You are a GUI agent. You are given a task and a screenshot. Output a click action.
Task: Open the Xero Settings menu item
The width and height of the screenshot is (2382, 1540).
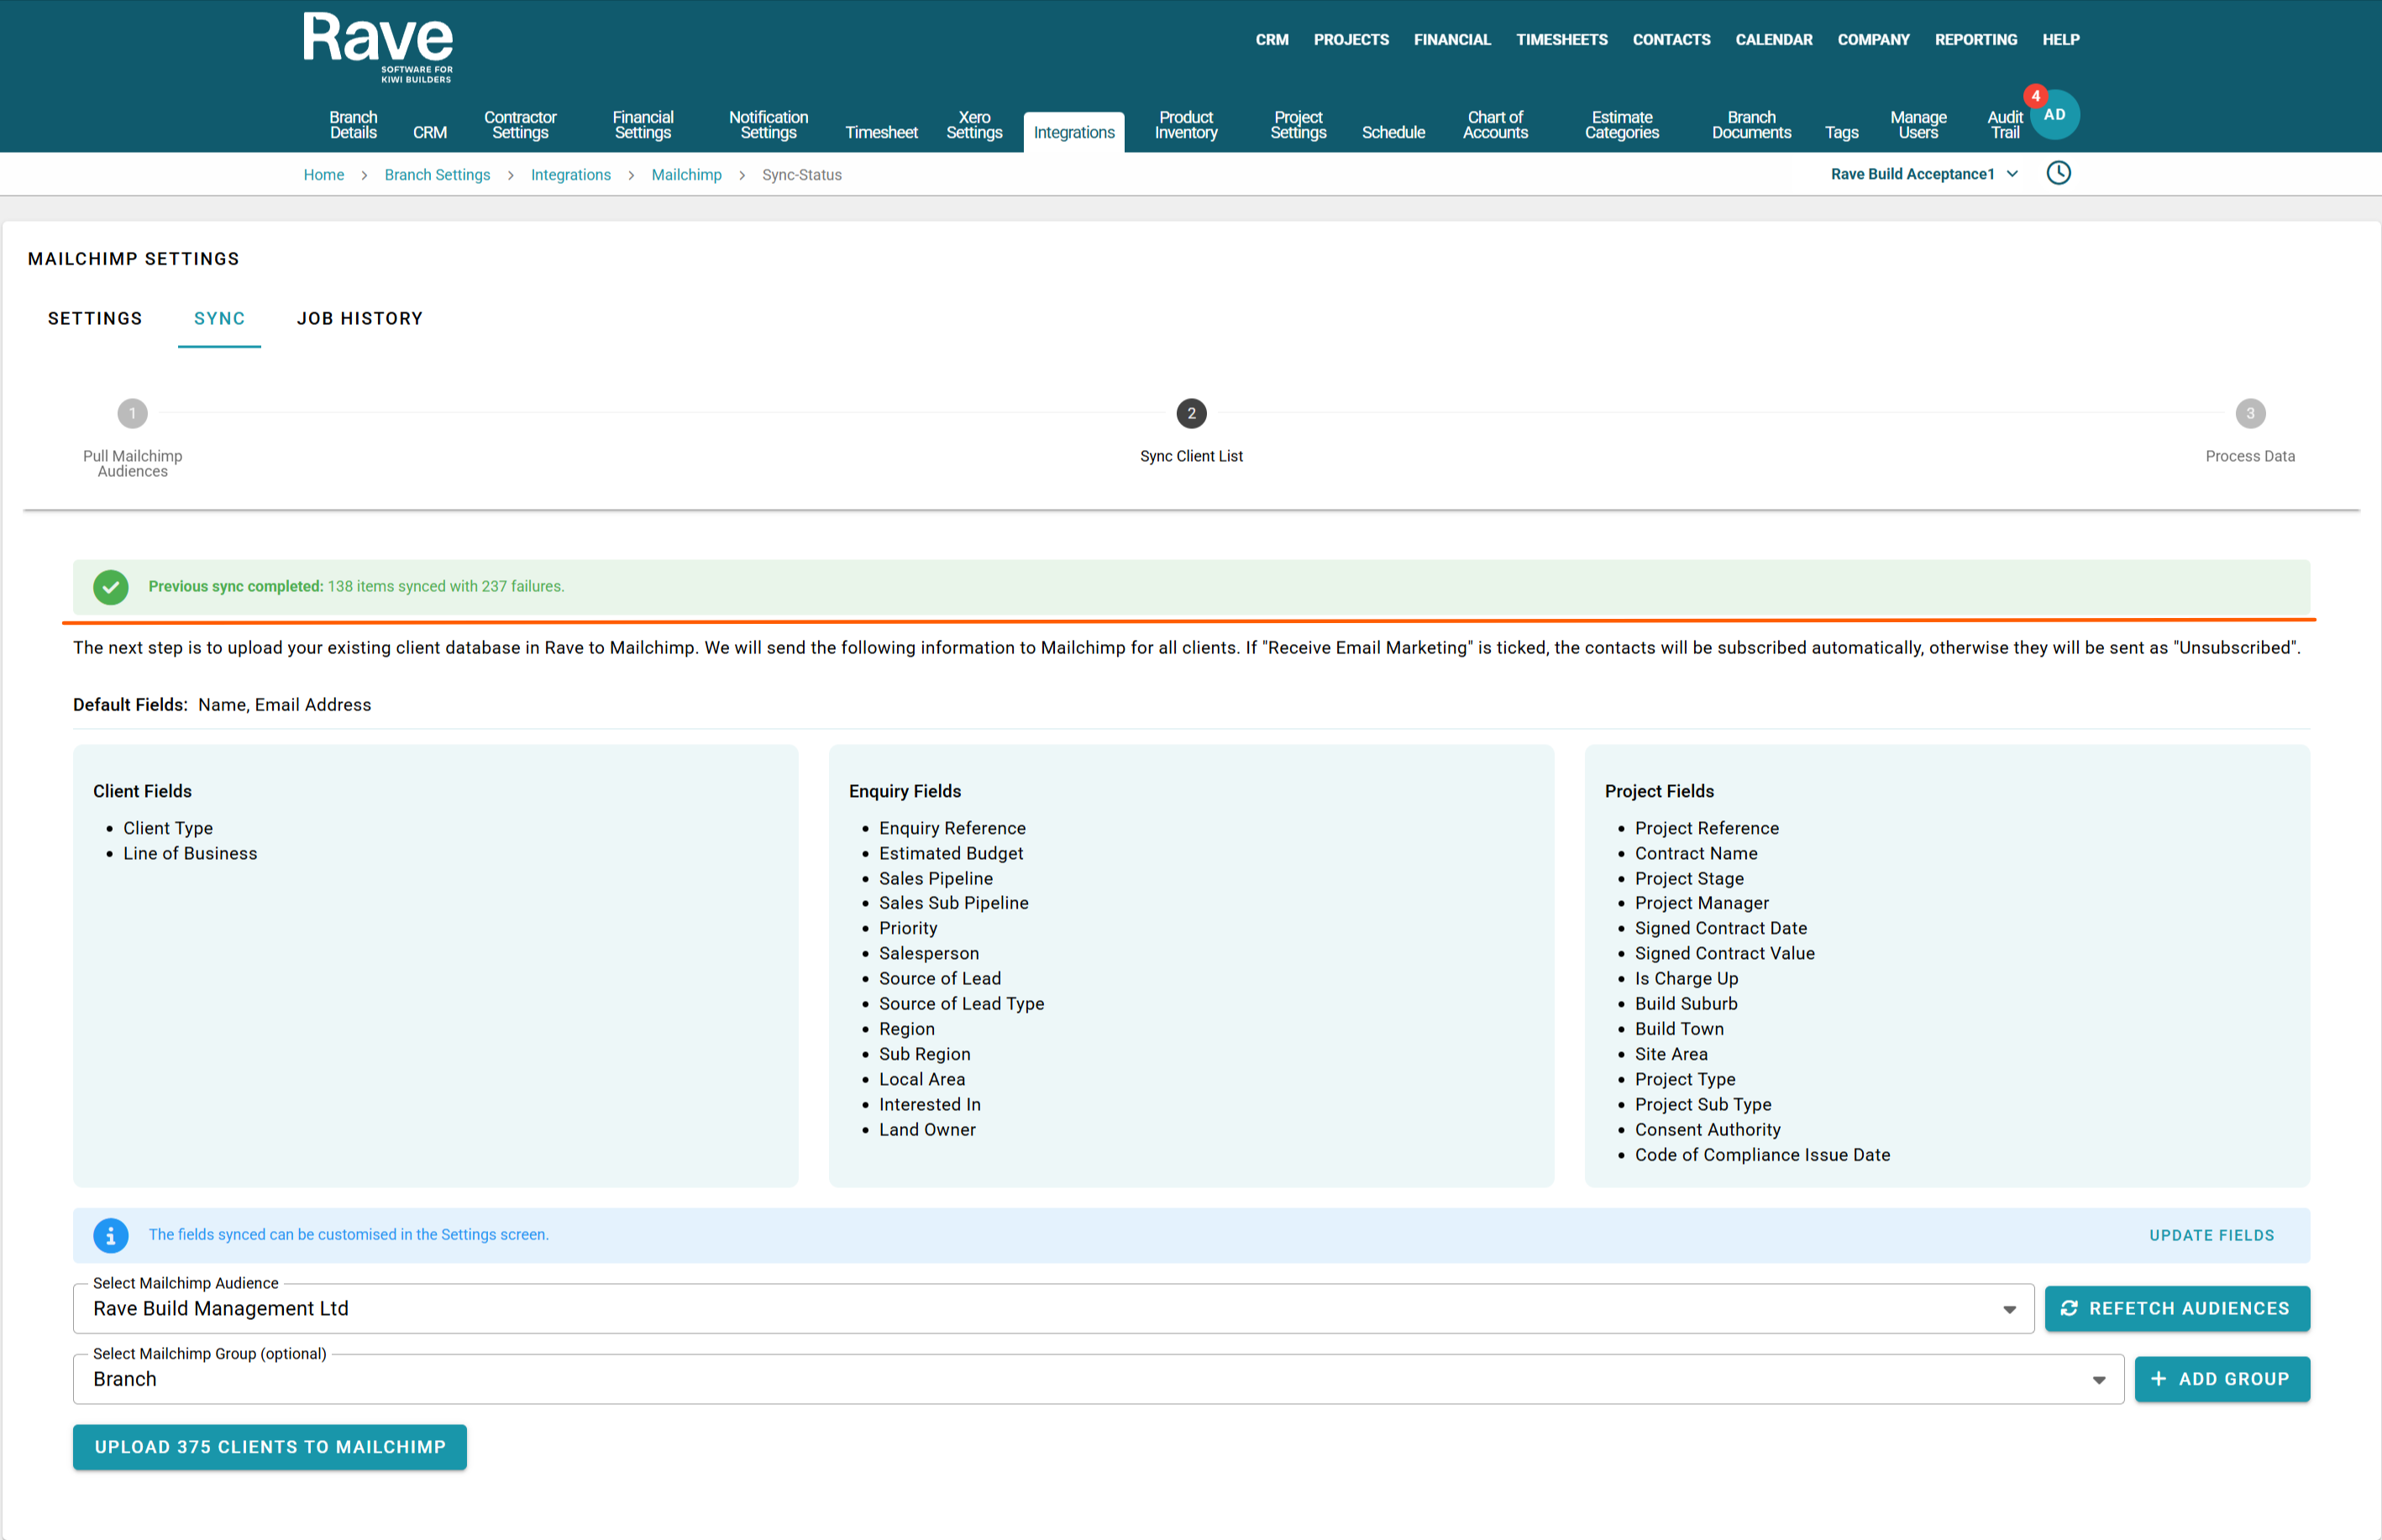[x=974, y=125]
